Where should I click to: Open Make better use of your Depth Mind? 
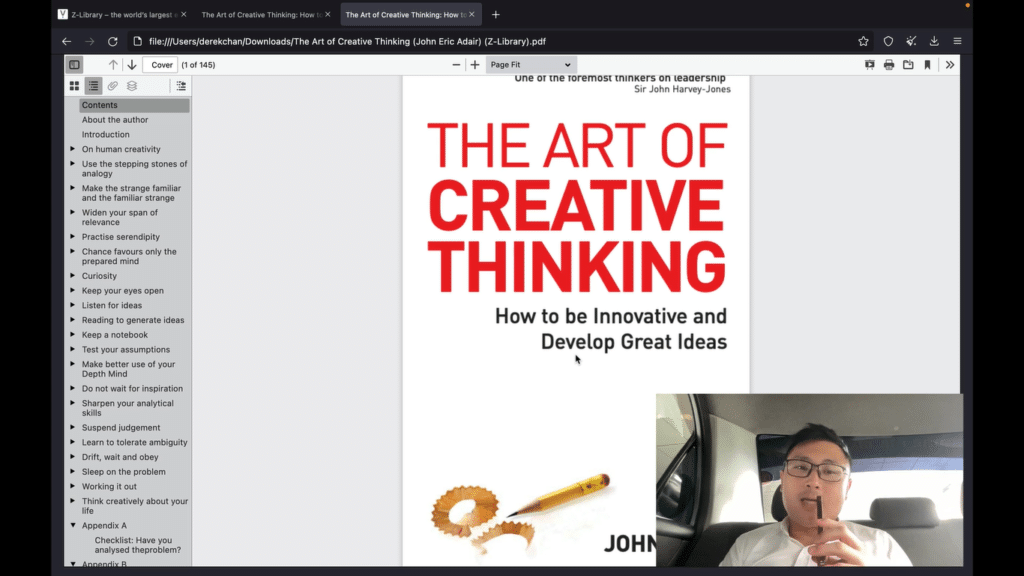click(129, 369)
